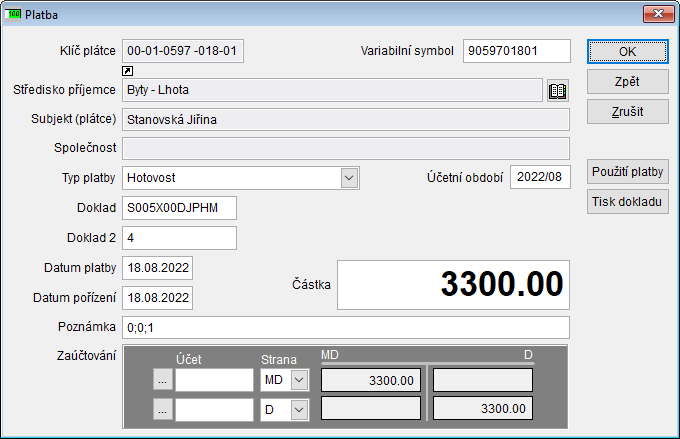Confirm the payment with OK
This screenshot has height=439, width=680.
pyautogui.click(x=627, y=52)
